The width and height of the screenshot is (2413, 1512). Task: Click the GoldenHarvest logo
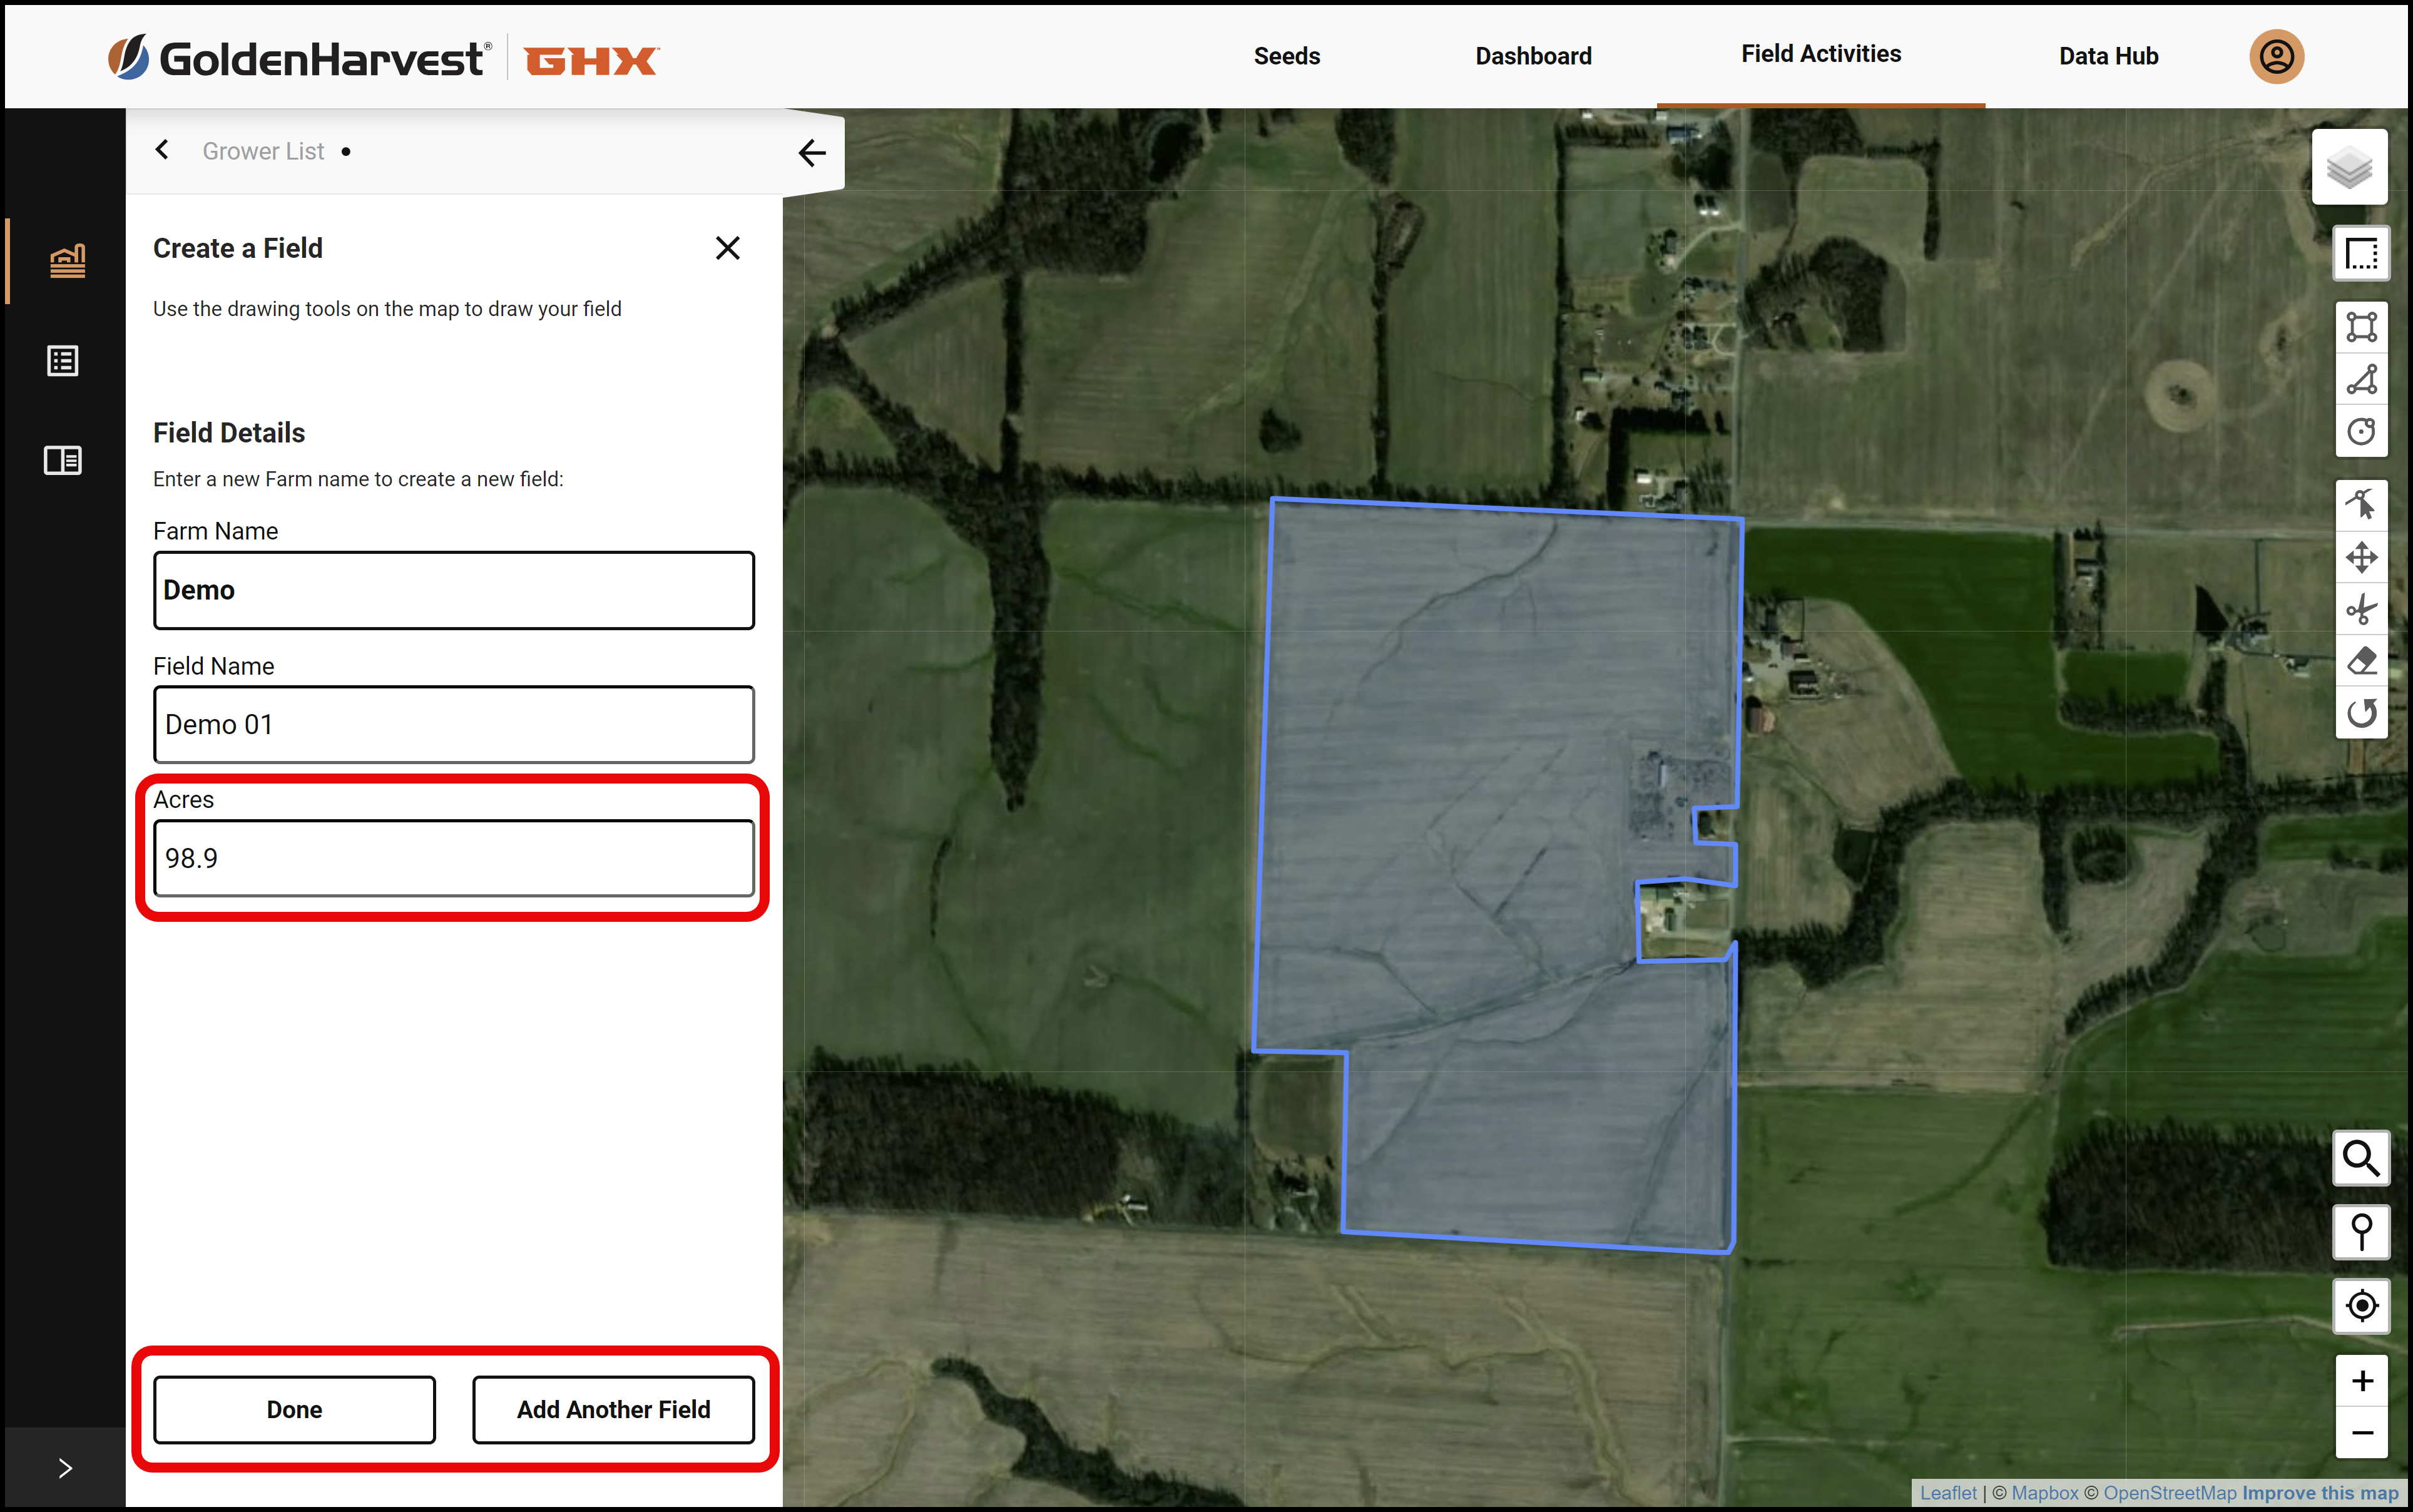pos(300,58)
